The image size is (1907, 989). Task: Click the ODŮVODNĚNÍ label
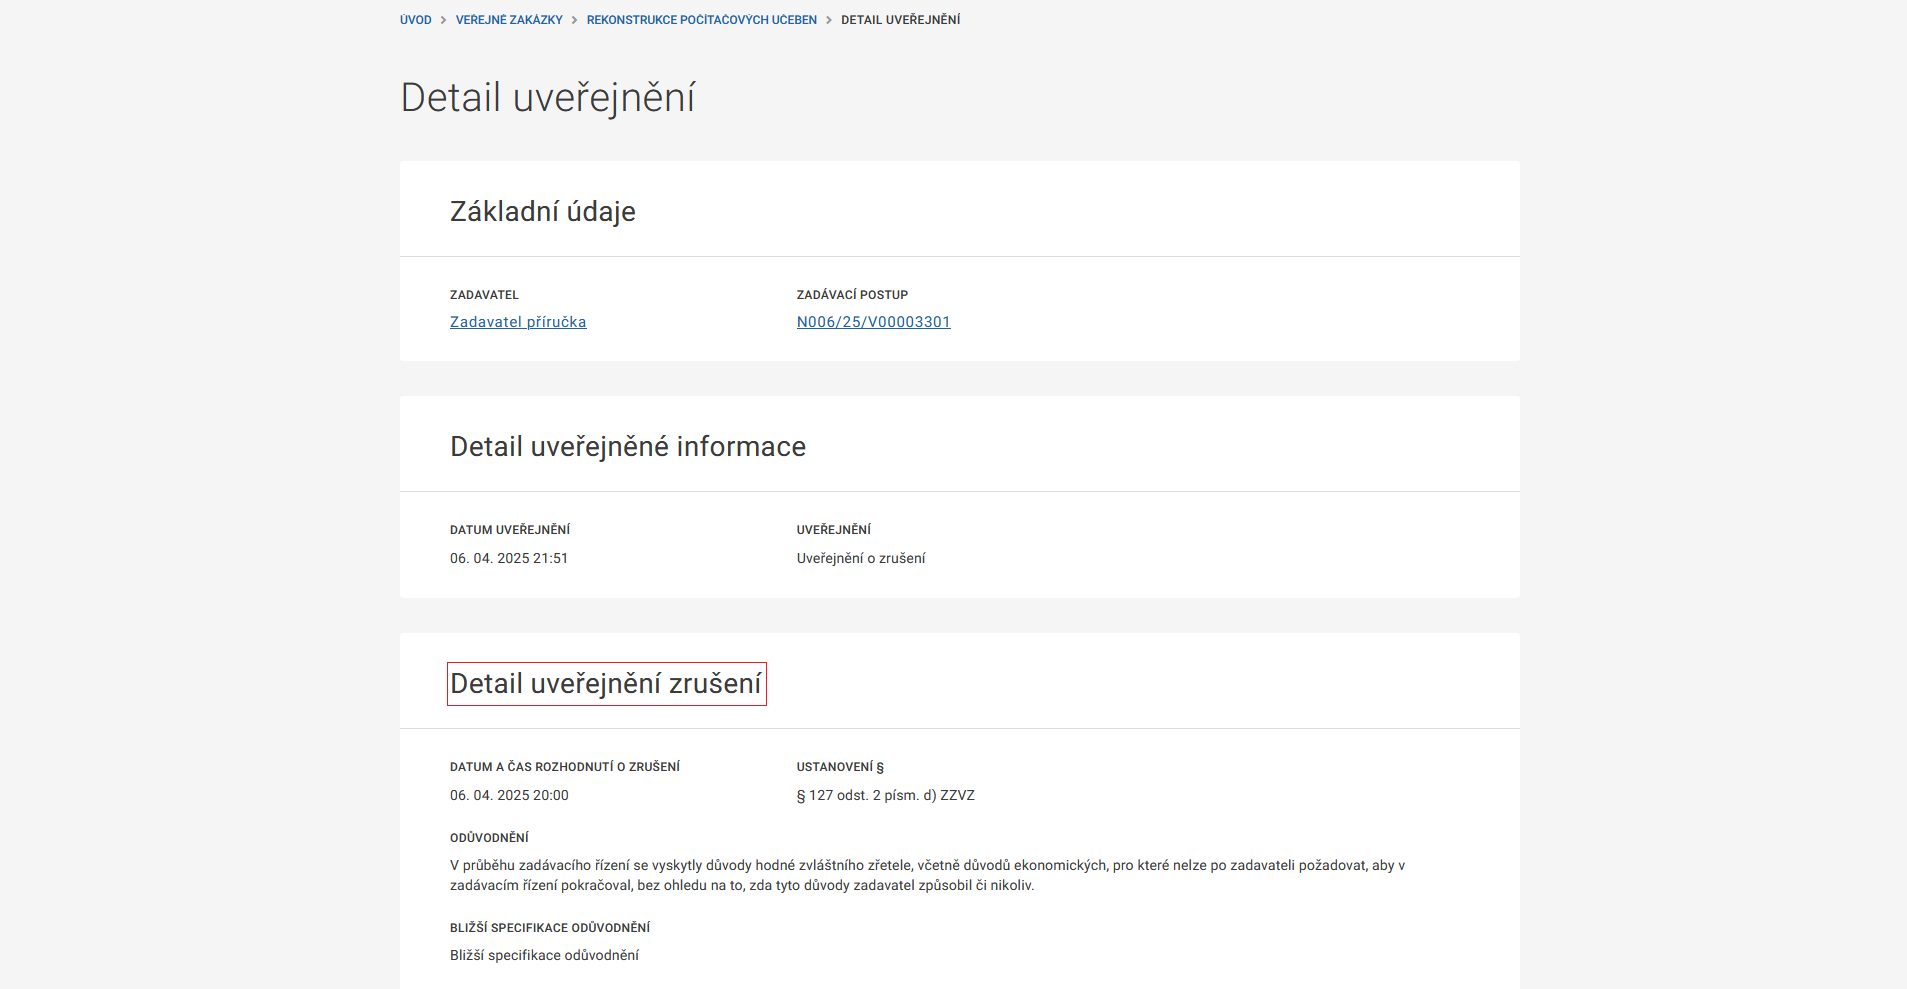click(x=488, y=837)
